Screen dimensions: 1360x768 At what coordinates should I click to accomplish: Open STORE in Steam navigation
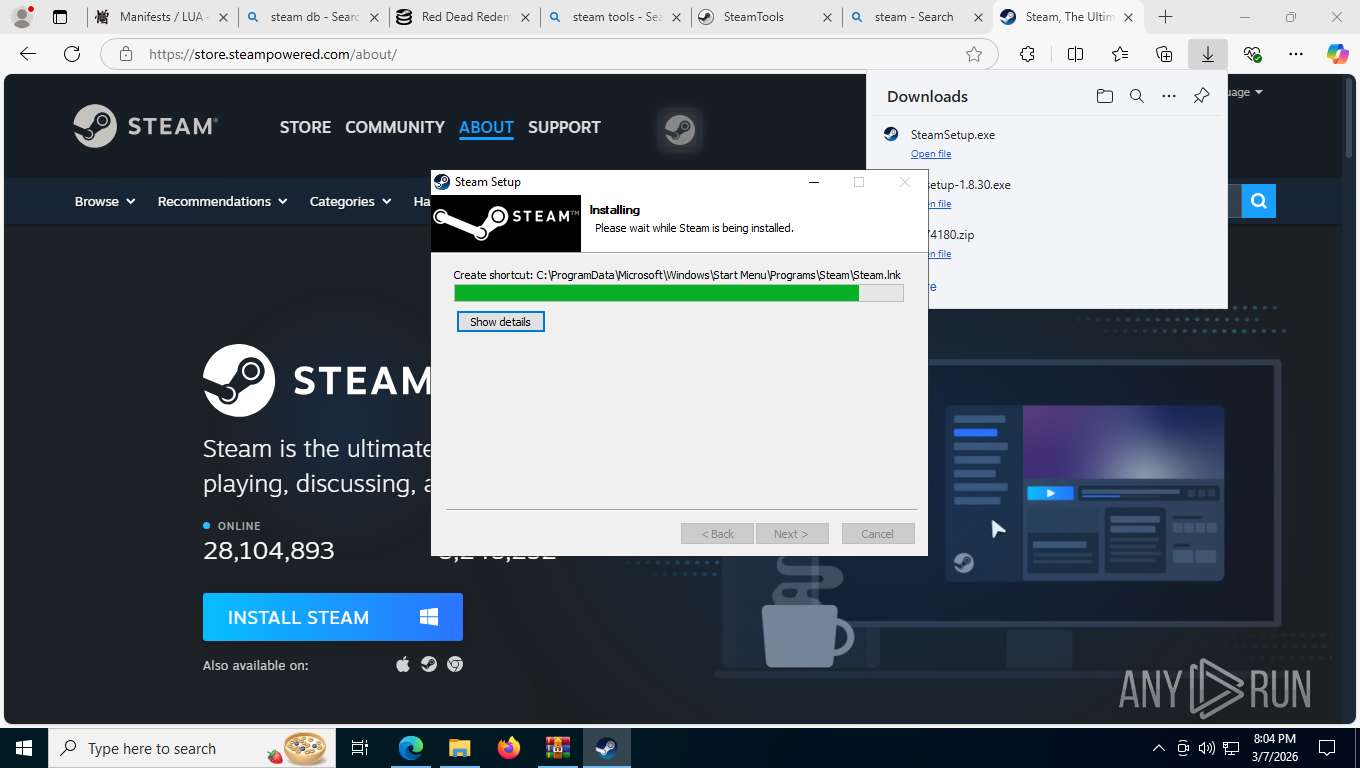coord(305,127)
